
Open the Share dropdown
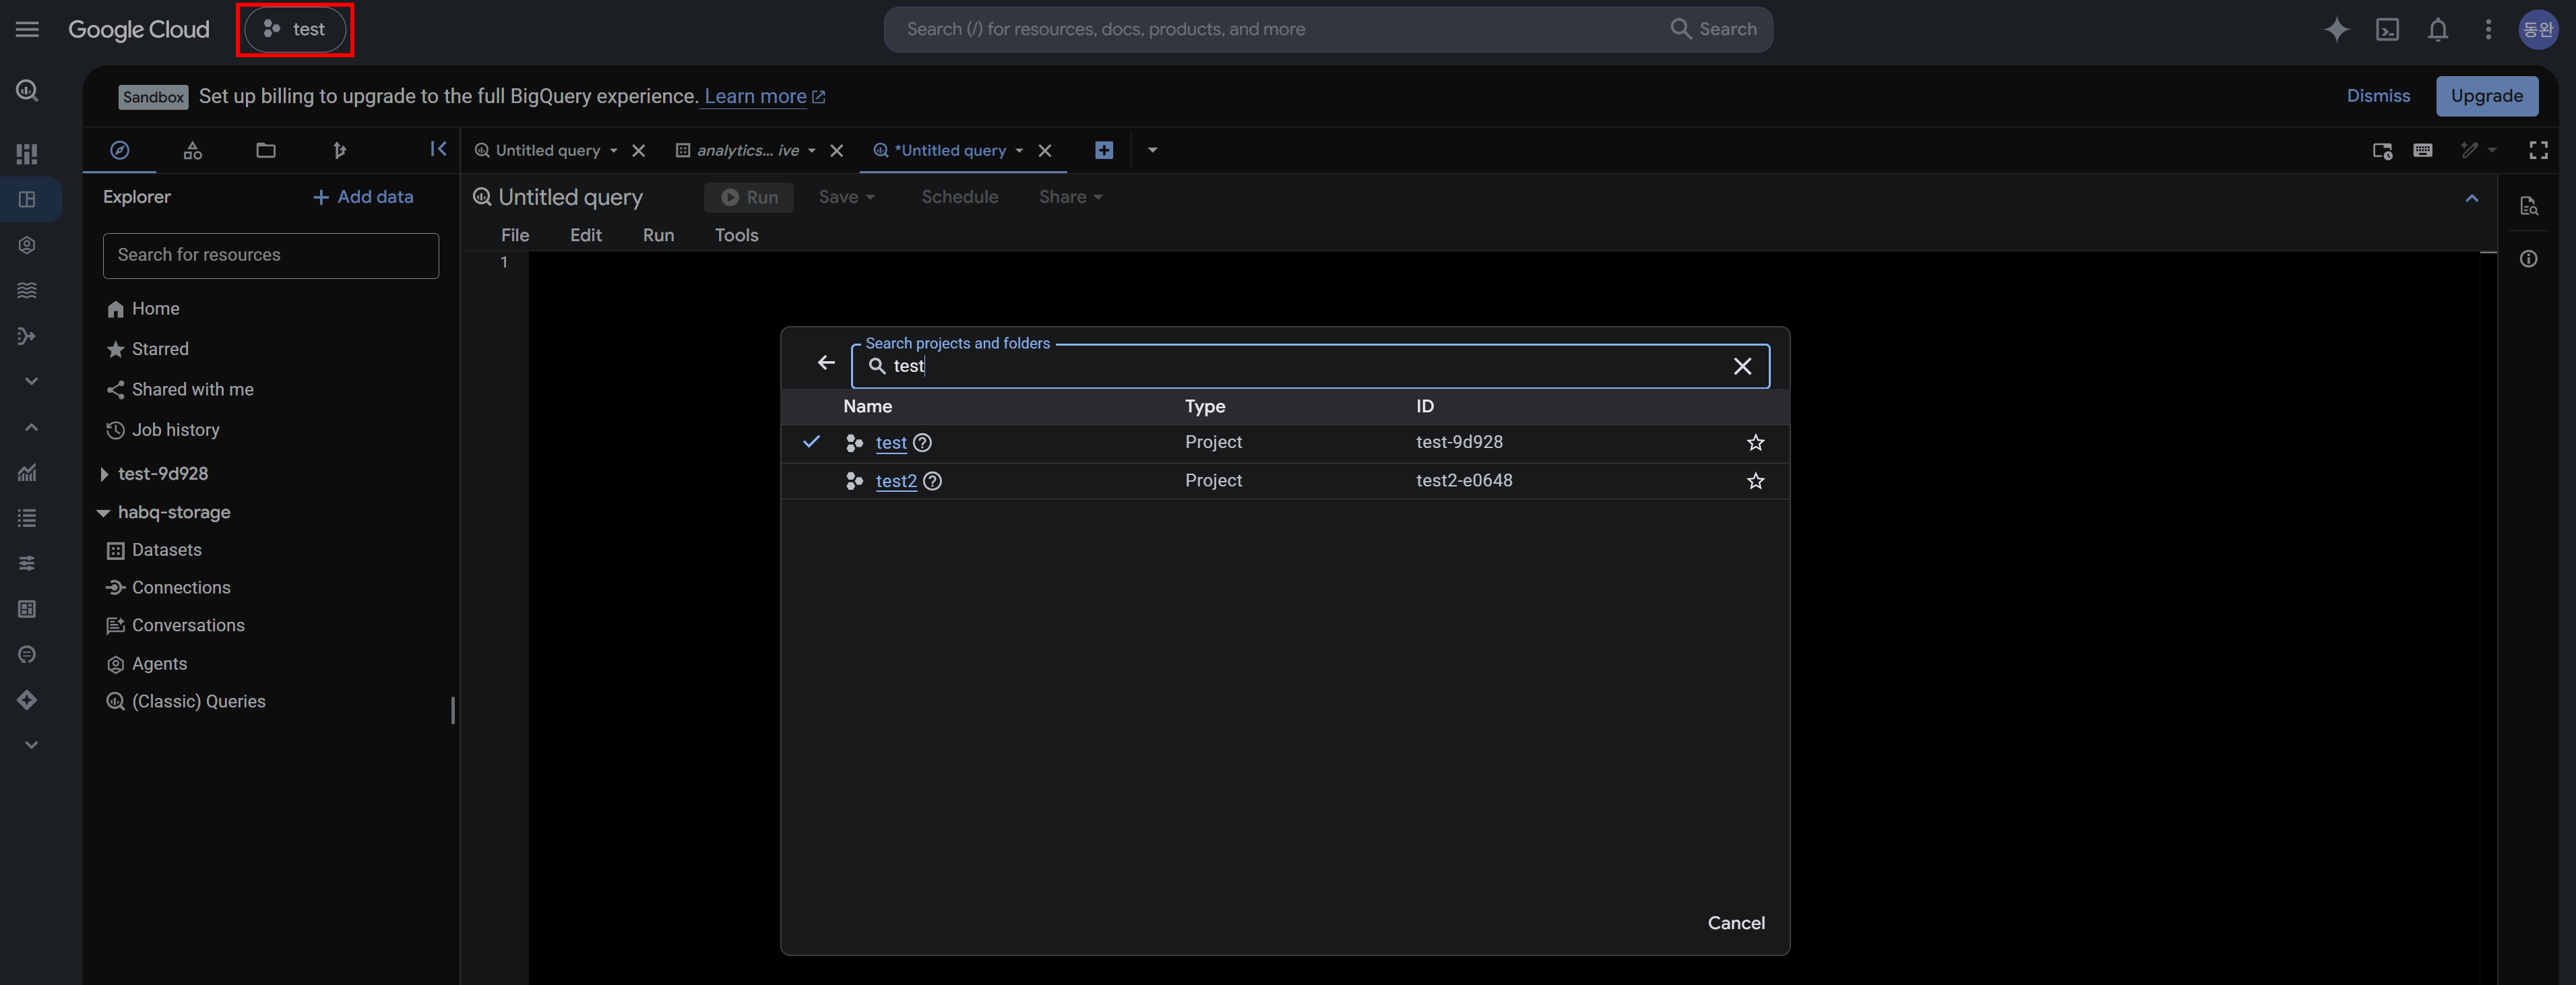pos(1070,197)
